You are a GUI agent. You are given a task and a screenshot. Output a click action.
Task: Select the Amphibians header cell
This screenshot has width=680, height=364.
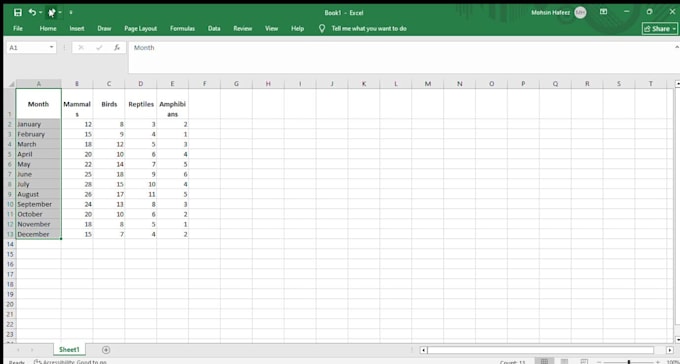(173, 104)
